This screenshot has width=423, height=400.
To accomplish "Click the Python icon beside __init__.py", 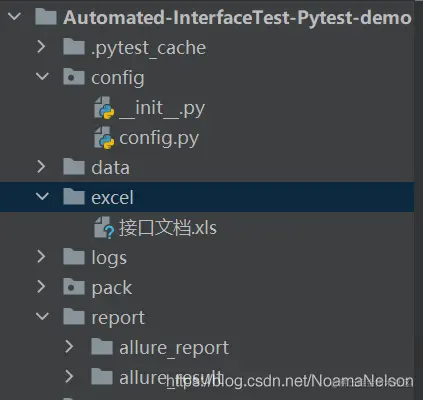I will (x=104, y=108).
